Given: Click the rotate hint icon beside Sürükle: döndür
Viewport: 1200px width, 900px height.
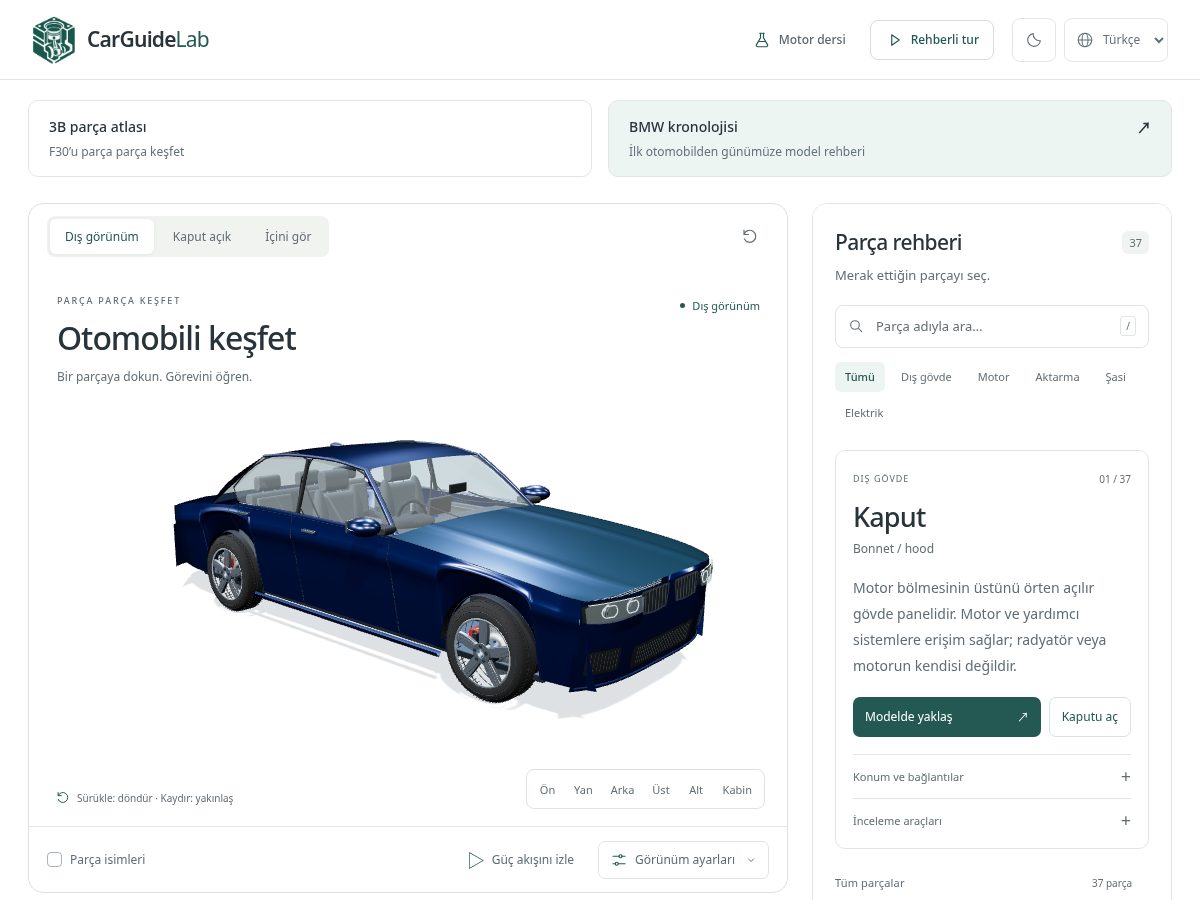Looking at the screenshot, I should pyautogui.click(x=63, y=798).
